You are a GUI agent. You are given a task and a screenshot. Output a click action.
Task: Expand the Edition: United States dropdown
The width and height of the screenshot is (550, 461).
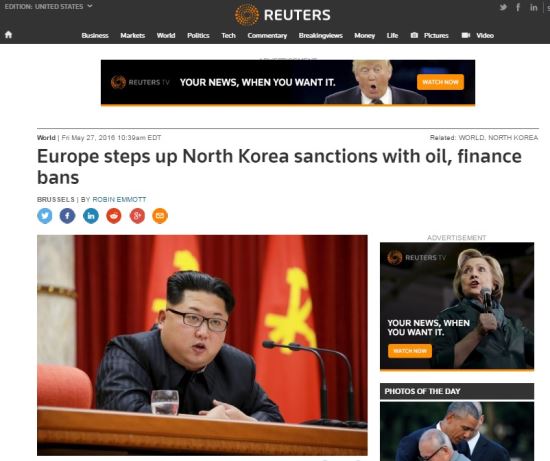pyautogui.click(x=48, y=6)
